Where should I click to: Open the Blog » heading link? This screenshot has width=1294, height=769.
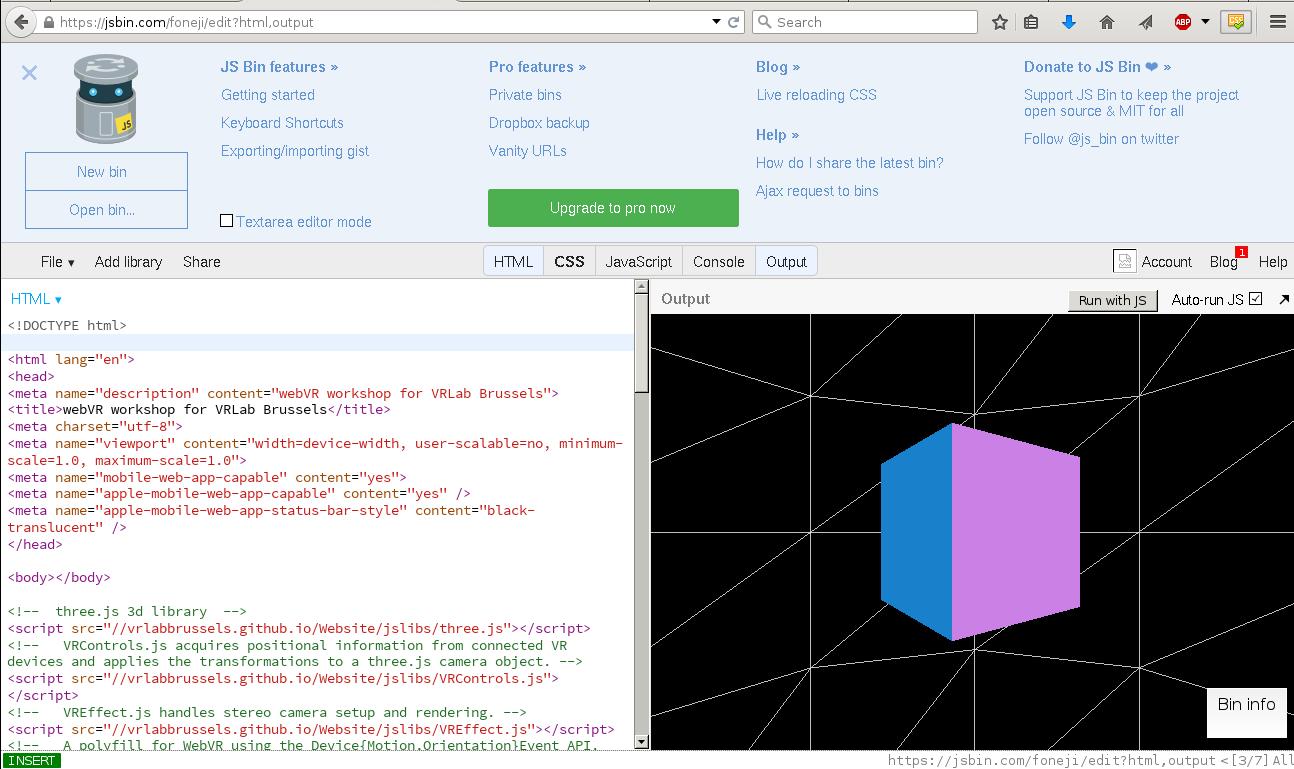[778, 67]
